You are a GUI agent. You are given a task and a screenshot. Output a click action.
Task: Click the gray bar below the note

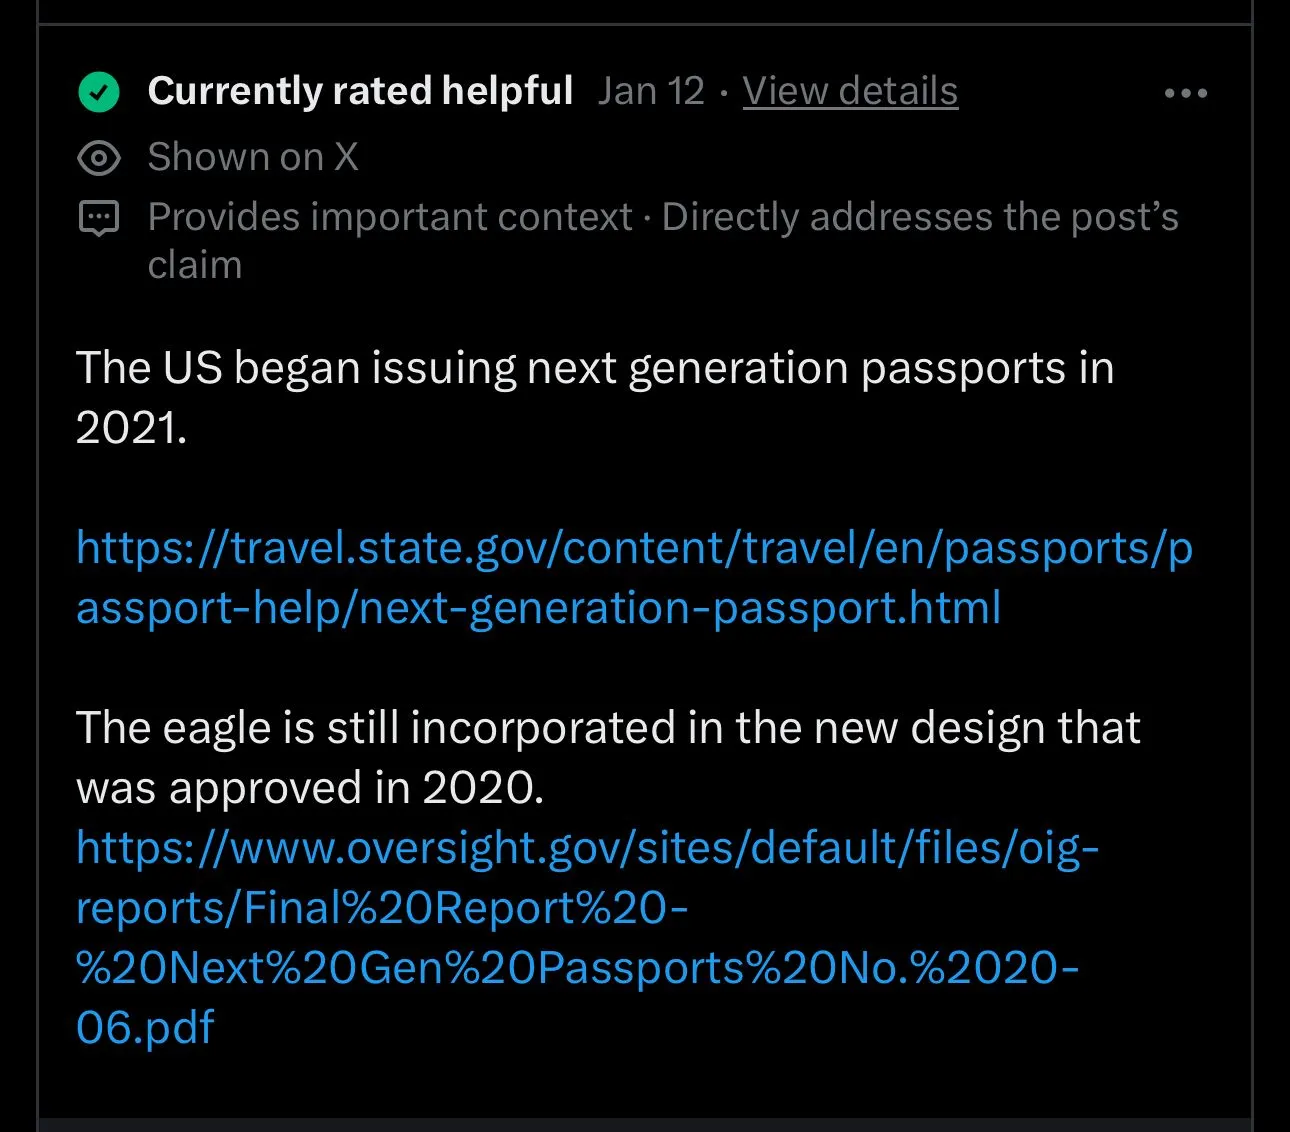tap(645, 1124)
